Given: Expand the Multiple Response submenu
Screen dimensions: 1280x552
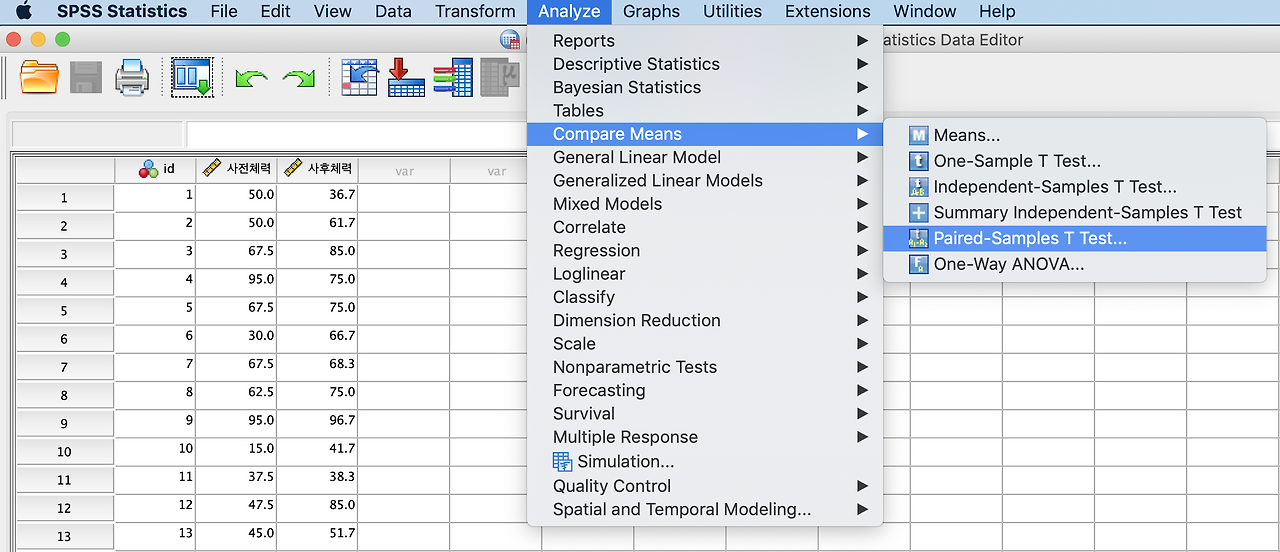Looking at the screenshot, I should [705, 437].
